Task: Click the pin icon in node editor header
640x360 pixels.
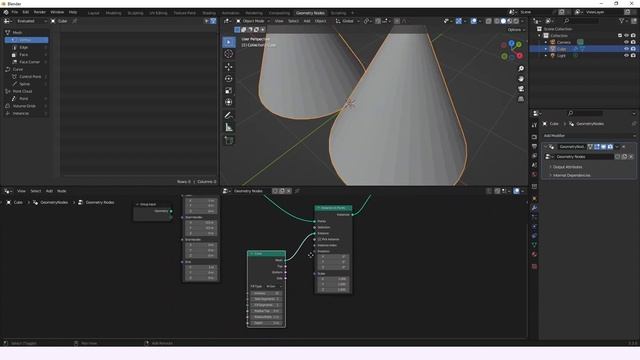Action: tap(297, 191)
